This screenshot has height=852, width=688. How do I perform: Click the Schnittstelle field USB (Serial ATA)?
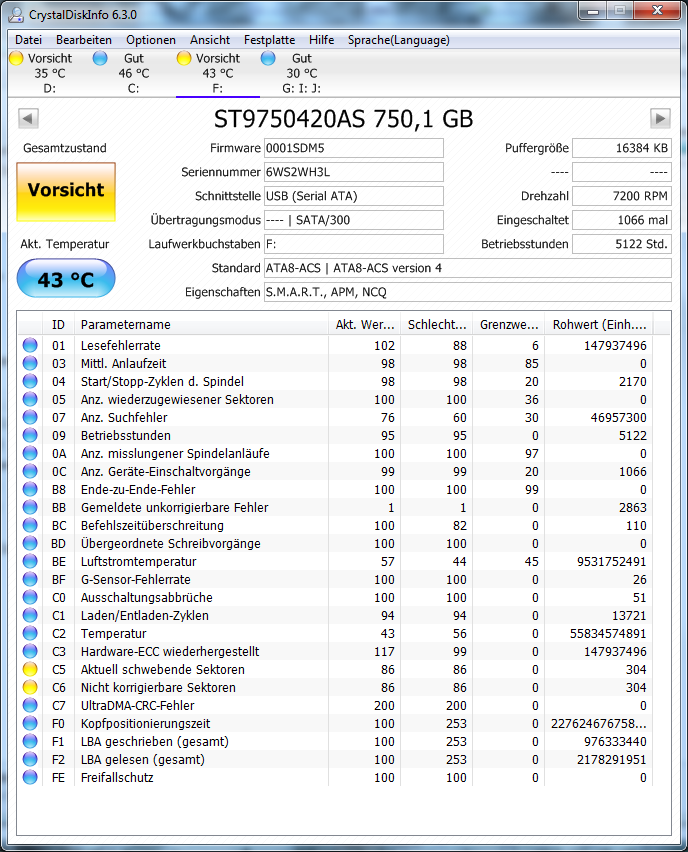click(x=354, y=196)
